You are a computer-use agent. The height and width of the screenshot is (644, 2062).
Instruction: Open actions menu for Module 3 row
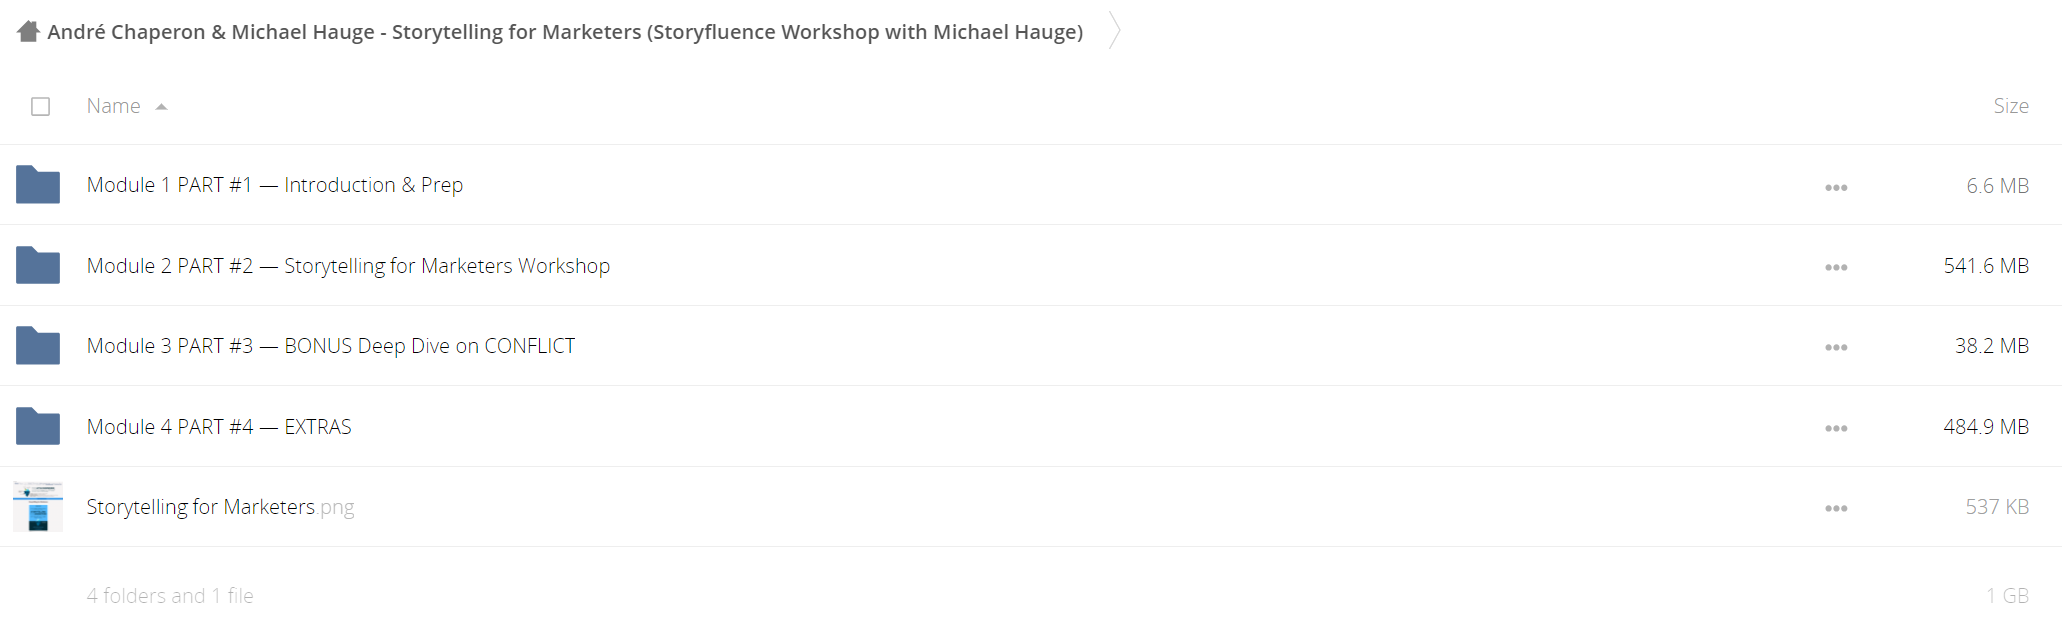coord(1836,348)
